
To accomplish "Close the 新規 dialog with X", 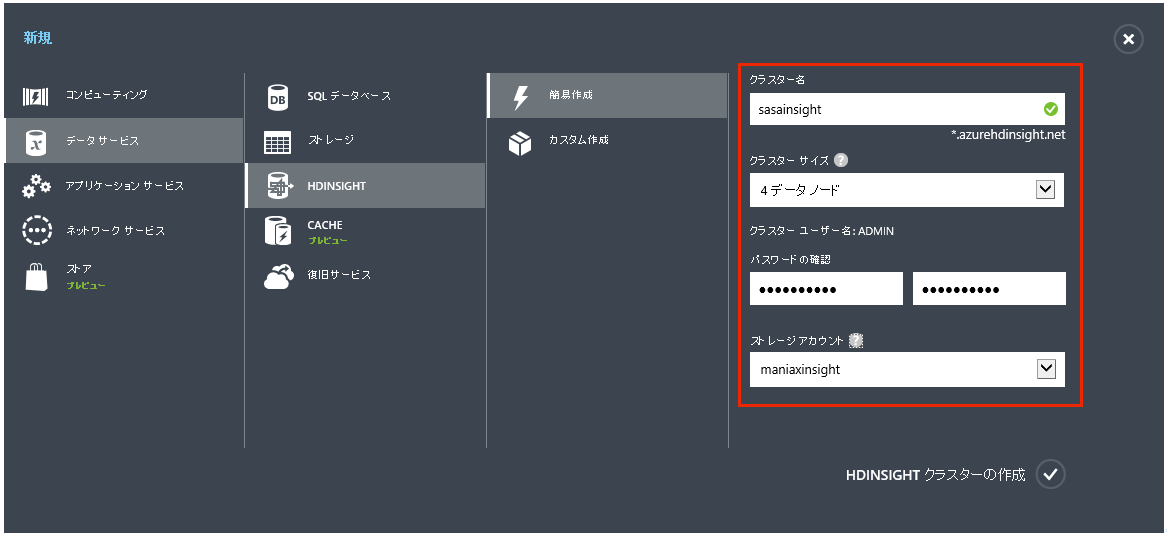I will pyautogui.click(x=1128, y=39).
